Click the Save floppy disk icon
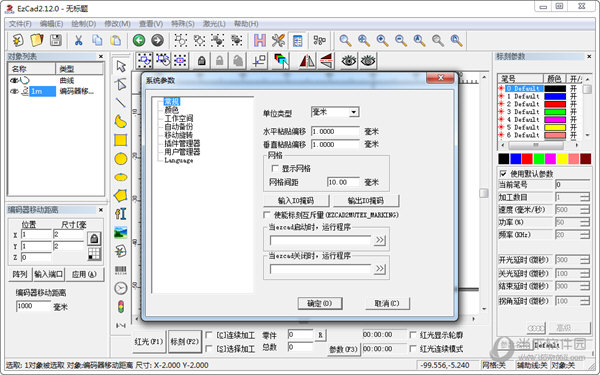The image size is (600, 375). pyautogui.click(x=56, y=40)
